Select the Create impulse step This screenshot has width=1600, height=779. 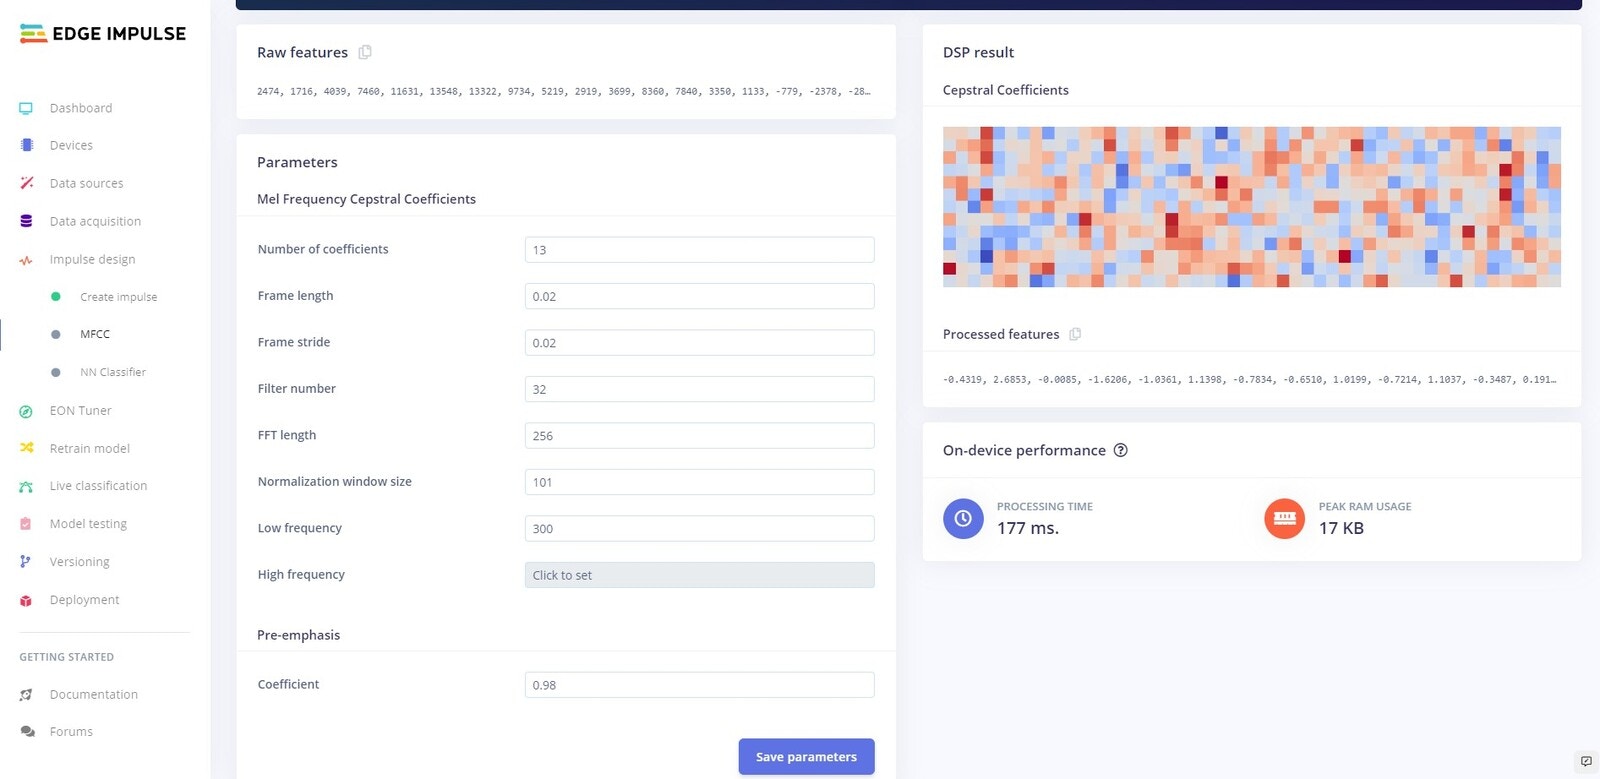point(118,297)
